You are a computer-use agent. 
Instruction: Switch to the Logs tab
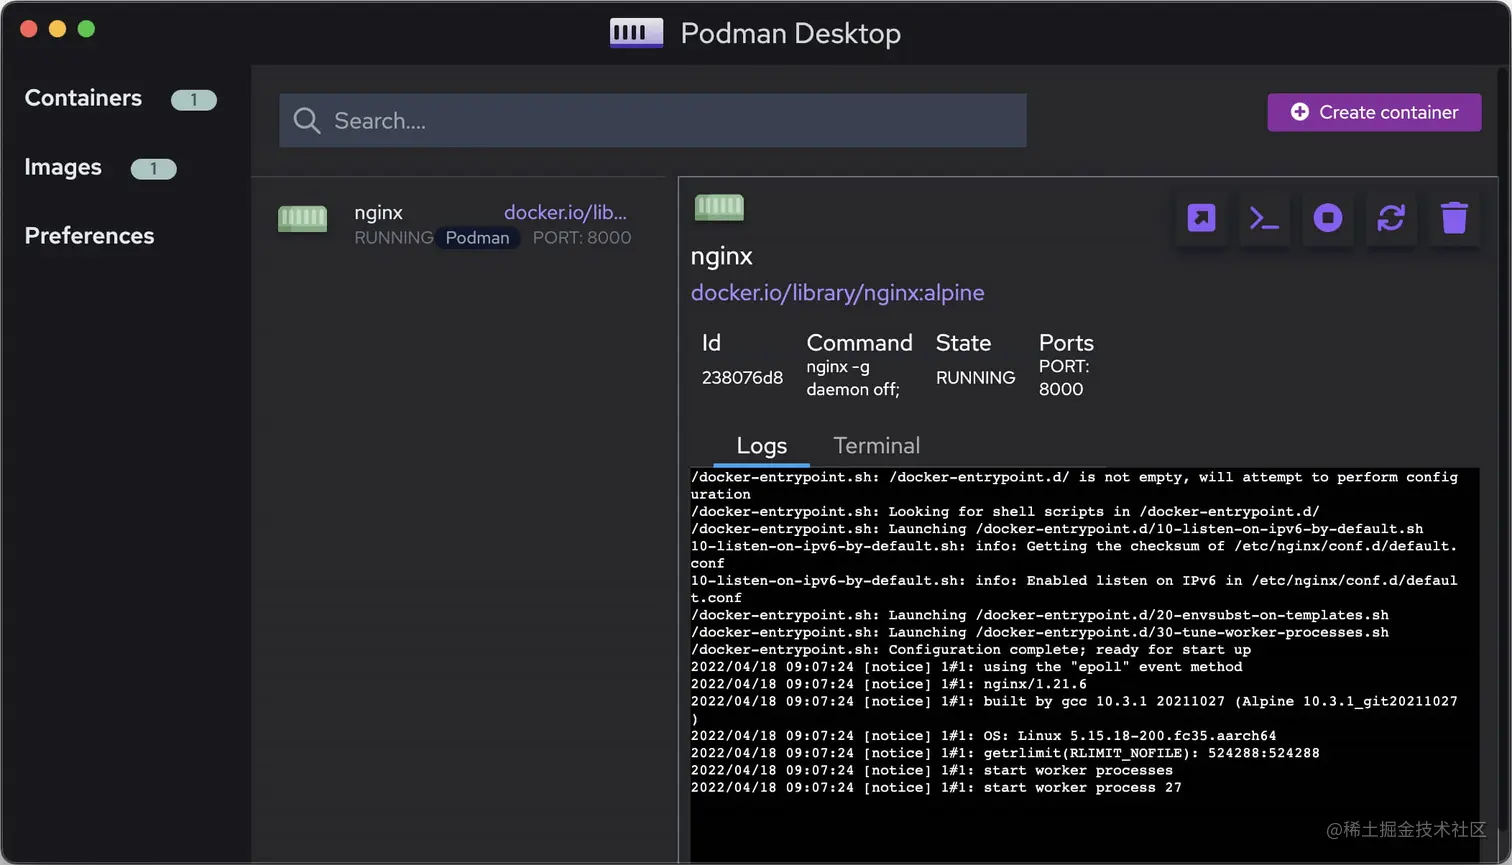762,446
